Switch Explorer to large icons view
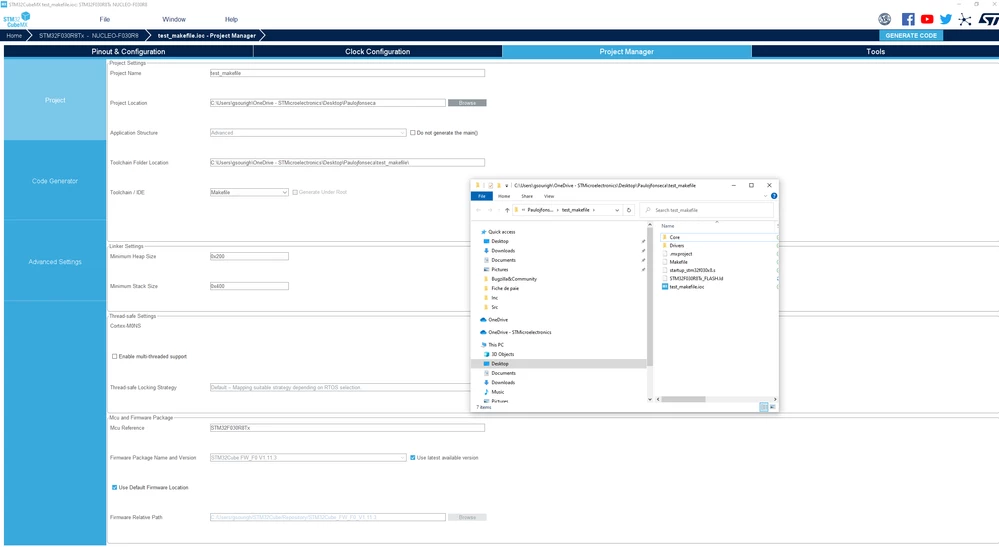999x547 pixels. [x=773, y=407]
